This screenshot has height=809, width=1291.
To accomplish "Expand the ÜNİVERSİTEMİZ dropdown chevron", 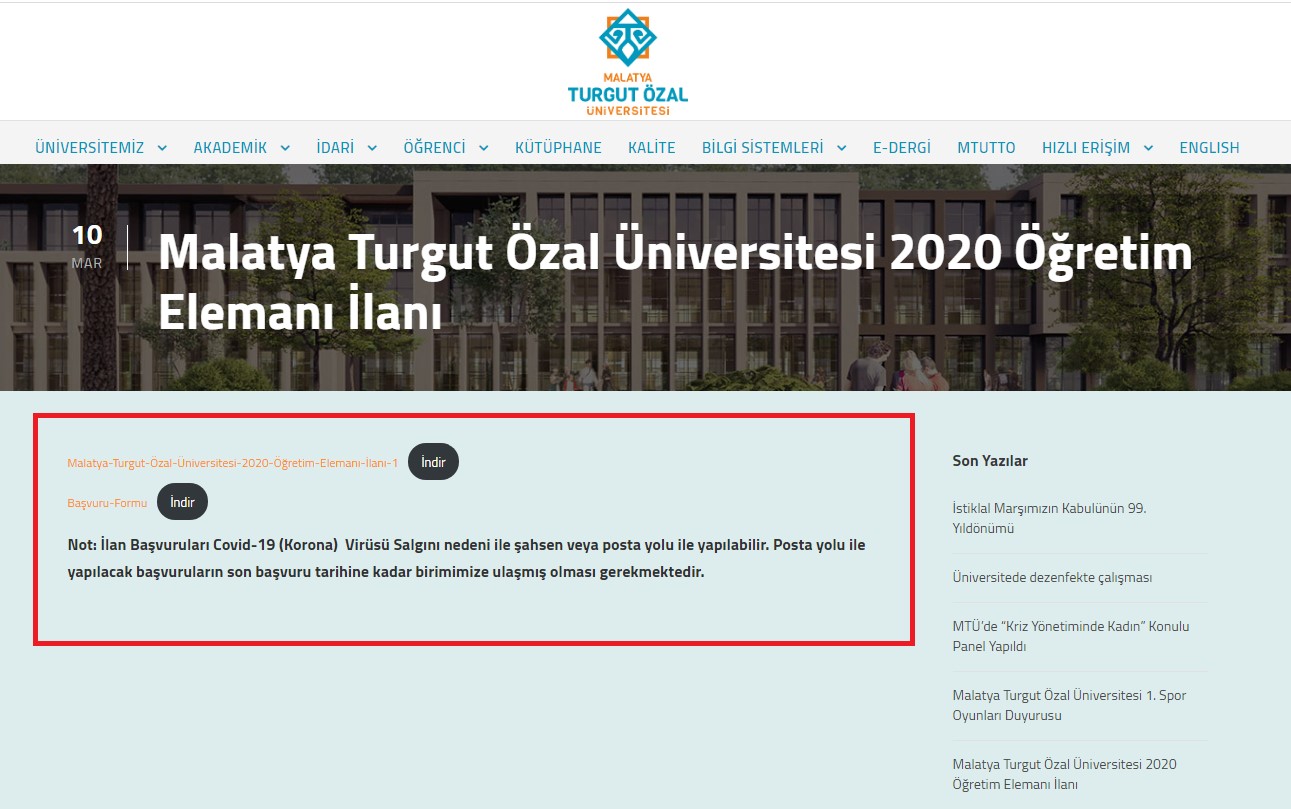I will [162, 148].
